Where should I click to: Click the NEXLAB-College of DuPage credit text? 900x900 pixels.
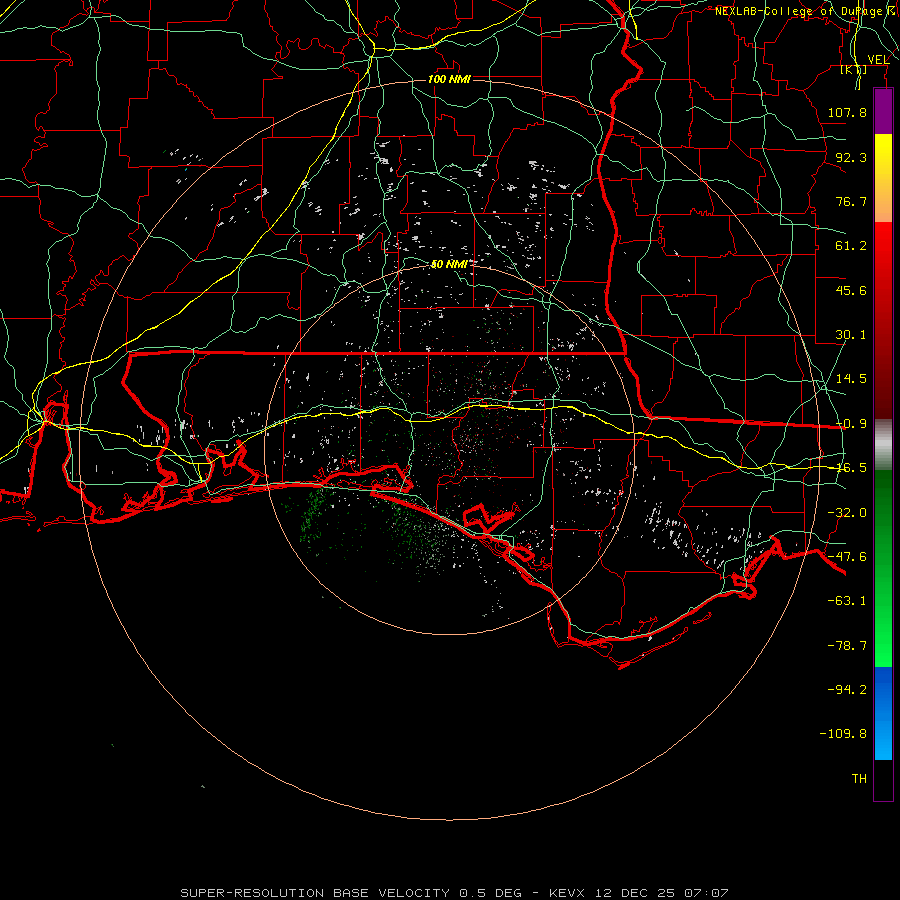coord(806,11)
